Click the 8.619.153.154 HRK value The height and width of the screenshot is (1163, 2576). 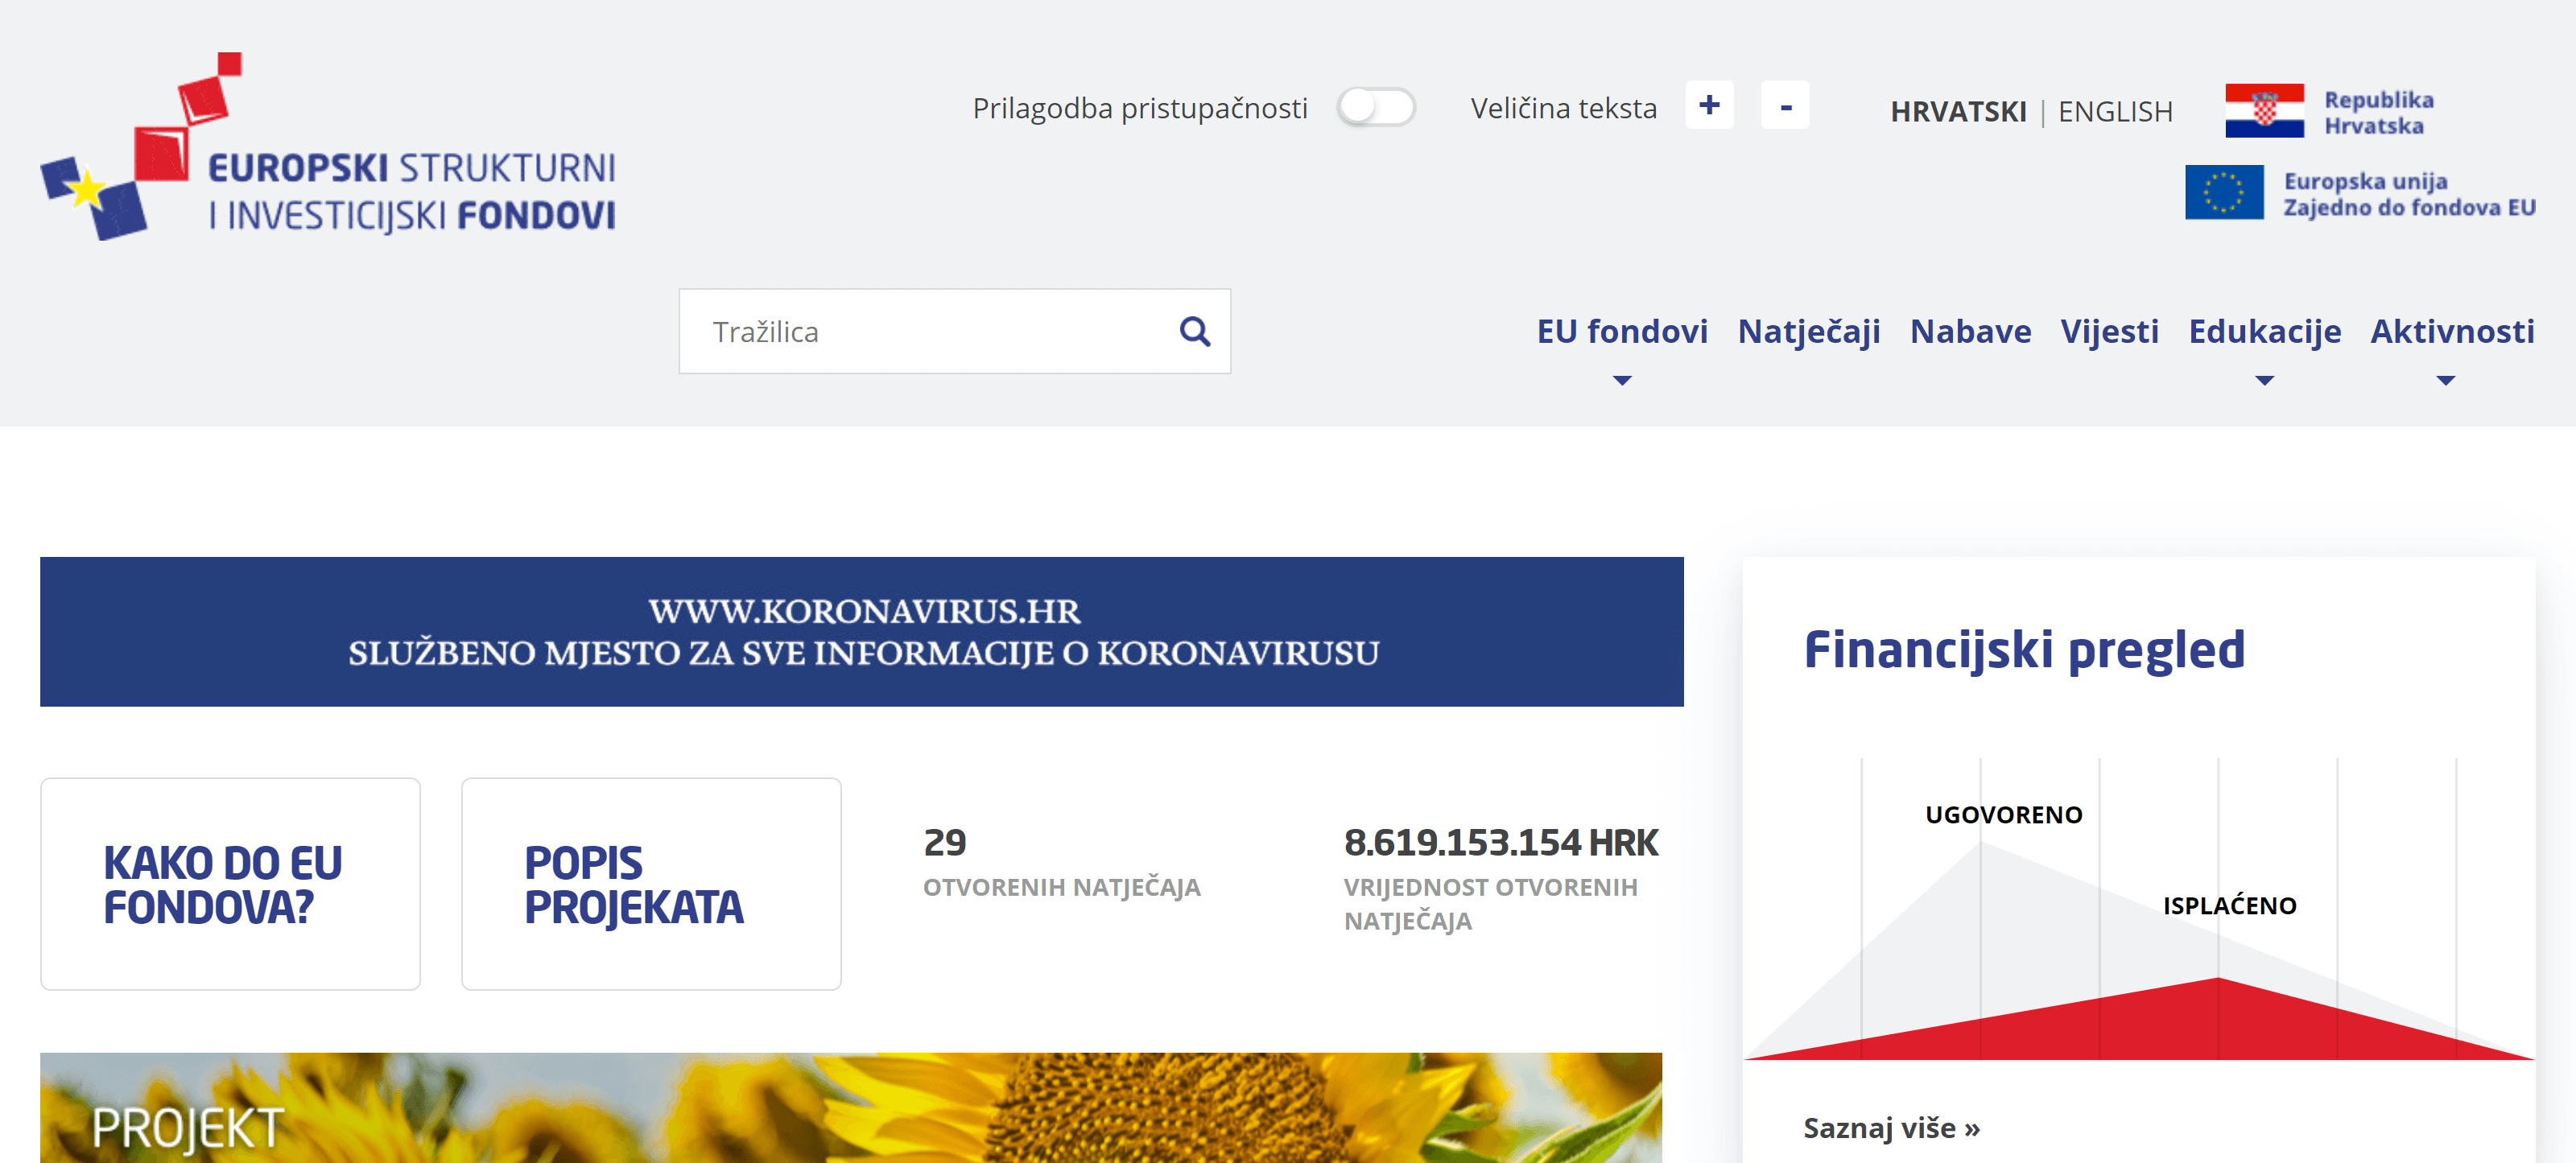1500,843
